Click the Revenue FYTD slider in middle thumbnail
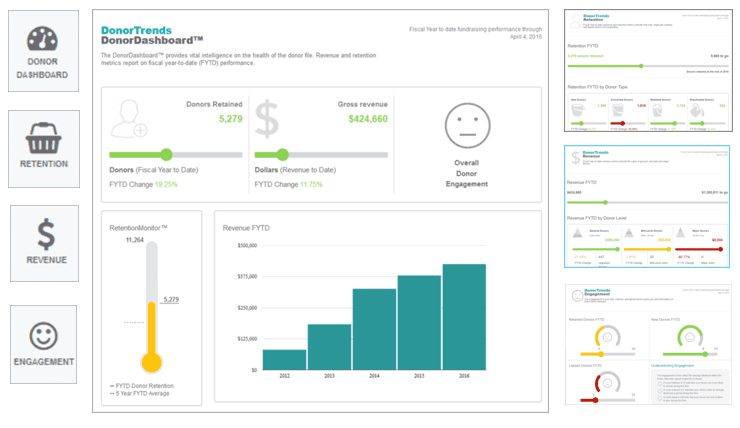Viewport: 740px width, 428px height. coord(647,202)
